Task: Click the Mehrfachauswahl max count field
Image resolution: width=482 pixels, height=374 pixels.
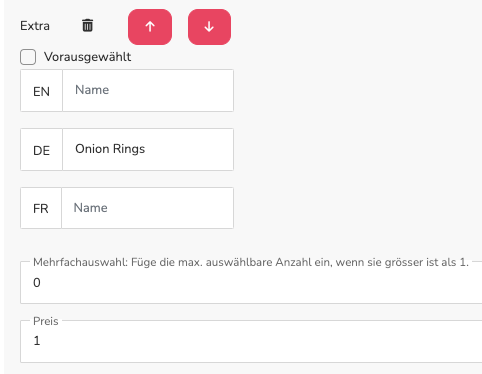Action: (x=251, y=283)
